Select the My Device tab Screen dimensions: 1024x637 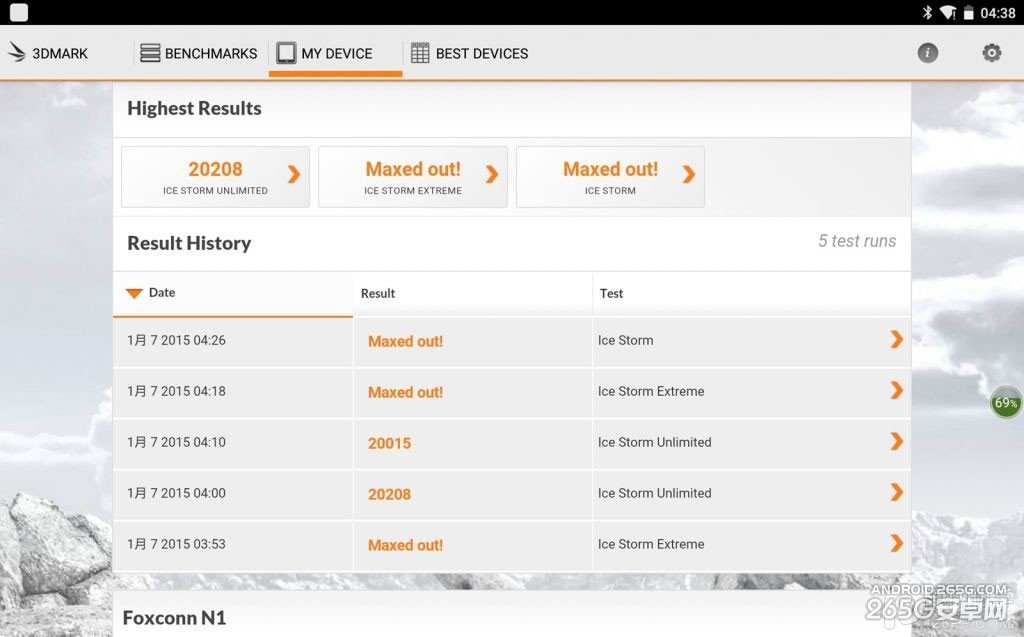tap(325, 53)
